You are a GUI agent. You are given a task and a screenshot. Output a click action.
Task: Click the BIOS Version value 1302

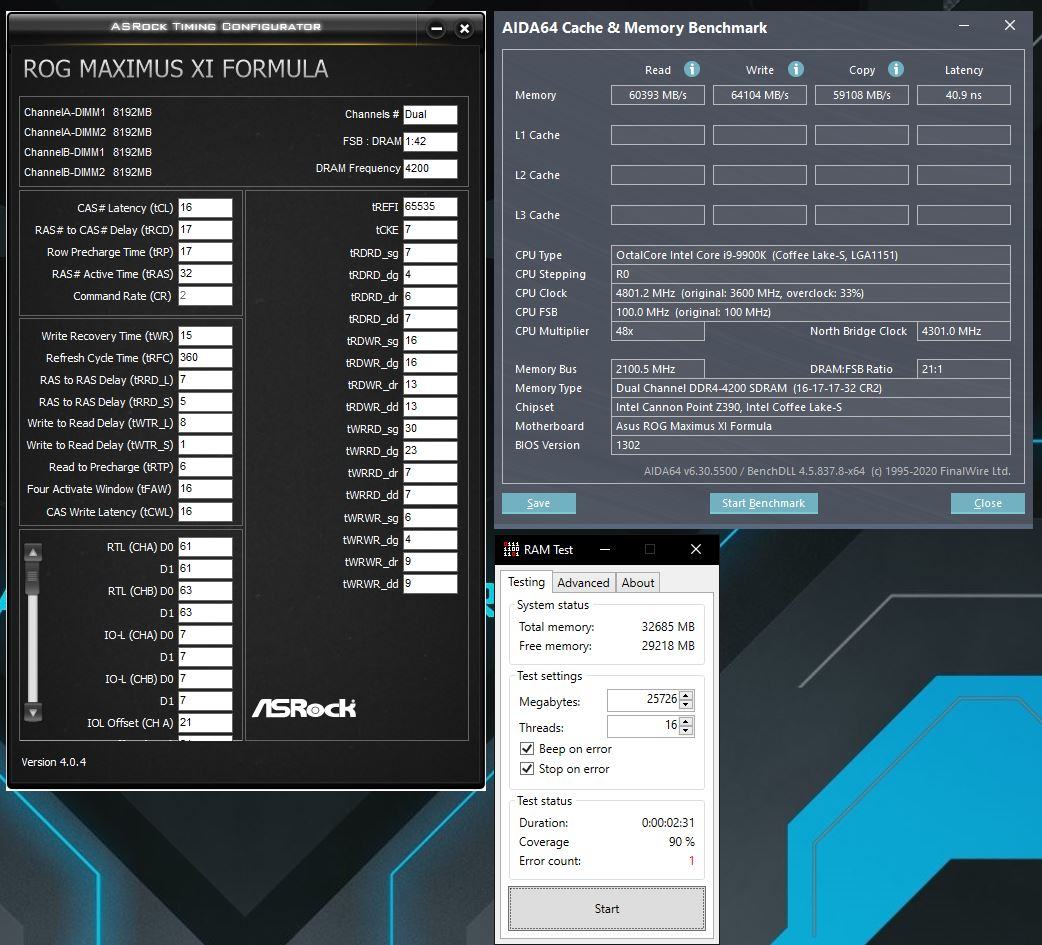[811, 445]
